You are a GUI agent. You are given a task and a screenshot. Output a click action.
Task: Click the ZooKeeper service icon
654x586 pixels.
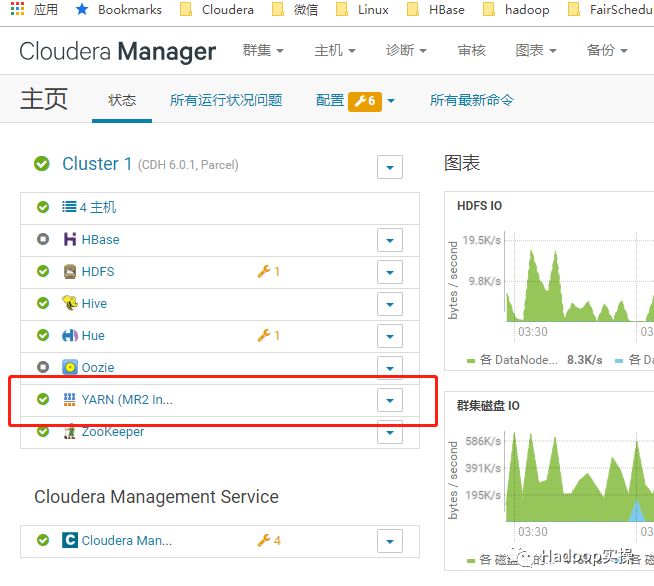(x=70, y=432)
